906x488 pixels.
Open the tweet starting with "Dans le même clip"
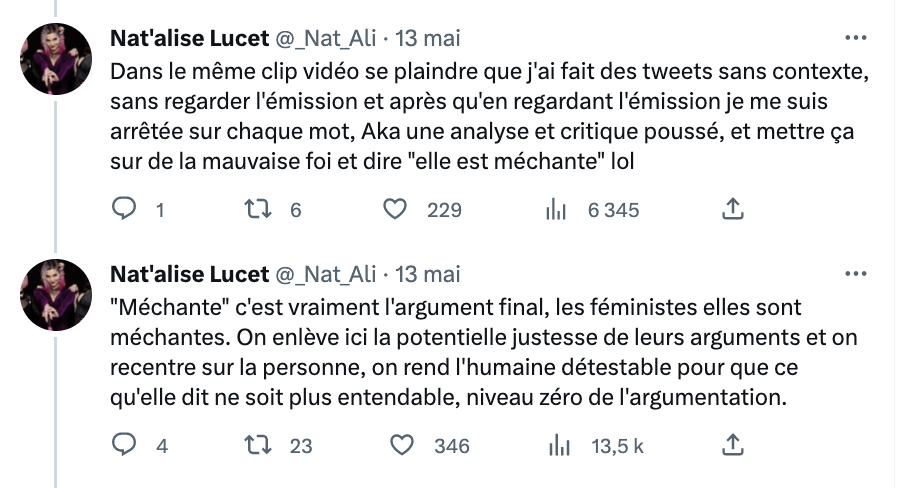[x=490, y=117]
